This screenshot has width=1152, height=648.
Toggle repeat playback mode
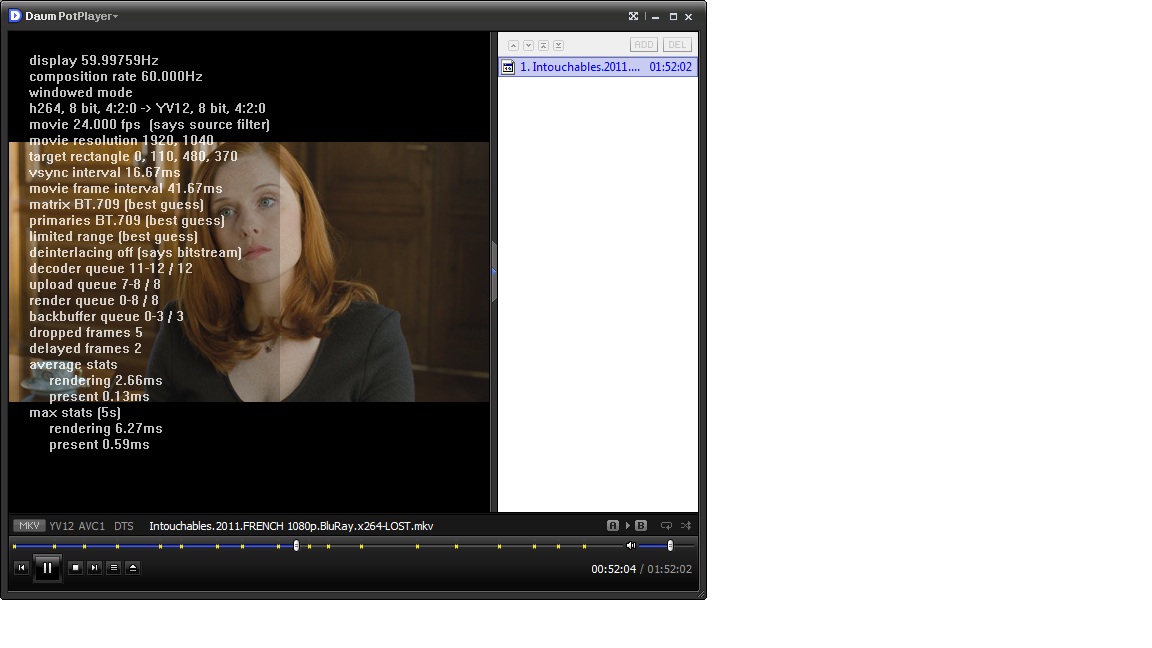[666, 525]
